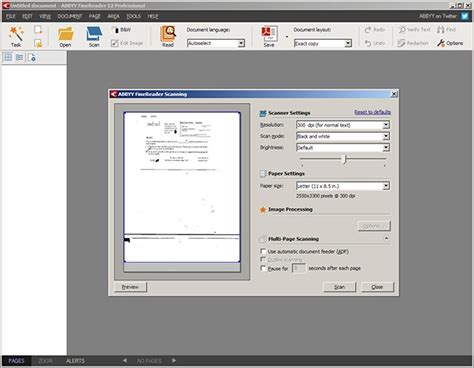Open the Scan mode dropdown

(386, 136)
